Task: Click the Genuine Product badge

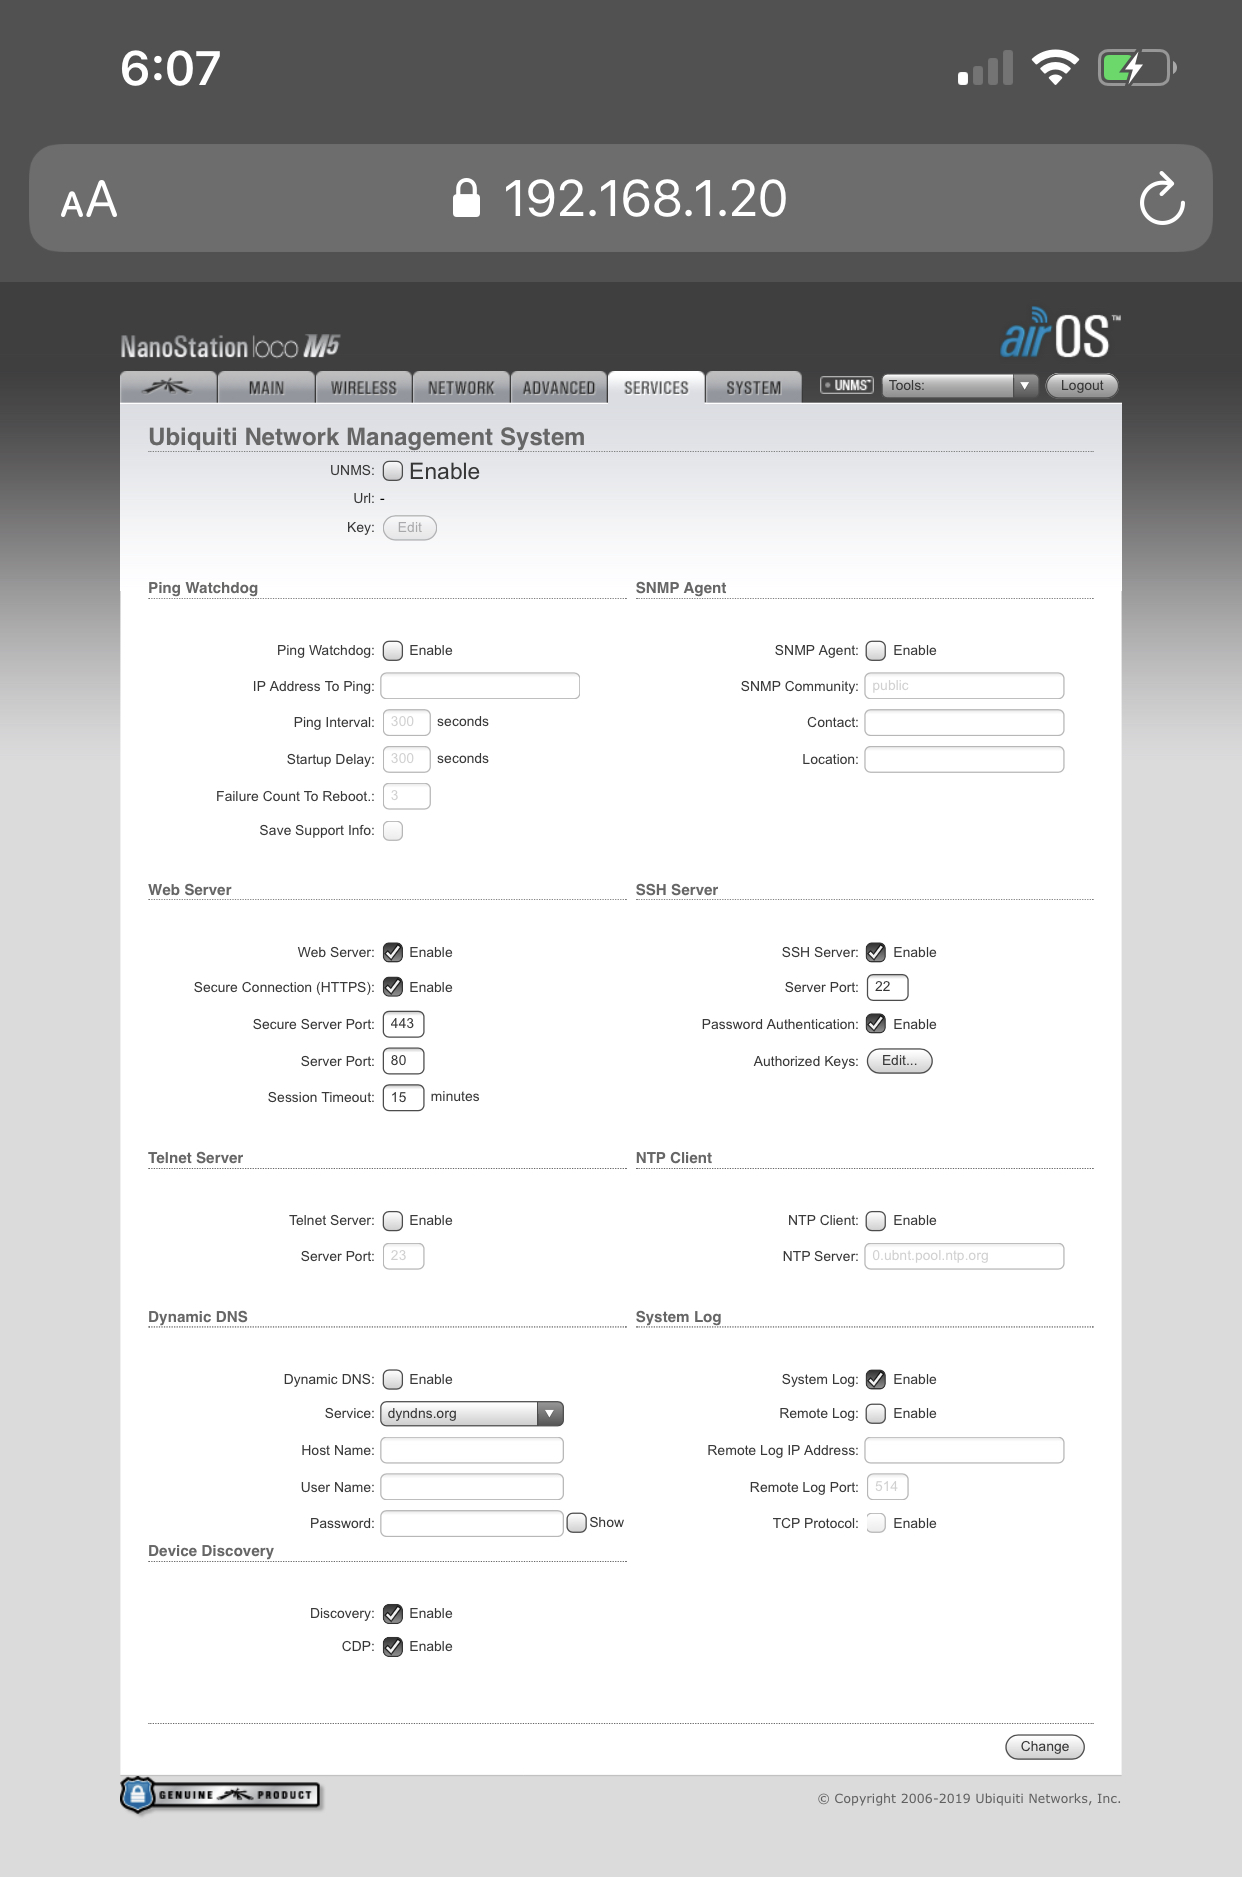Action: pyautogui.click(x=220, y=1794)
